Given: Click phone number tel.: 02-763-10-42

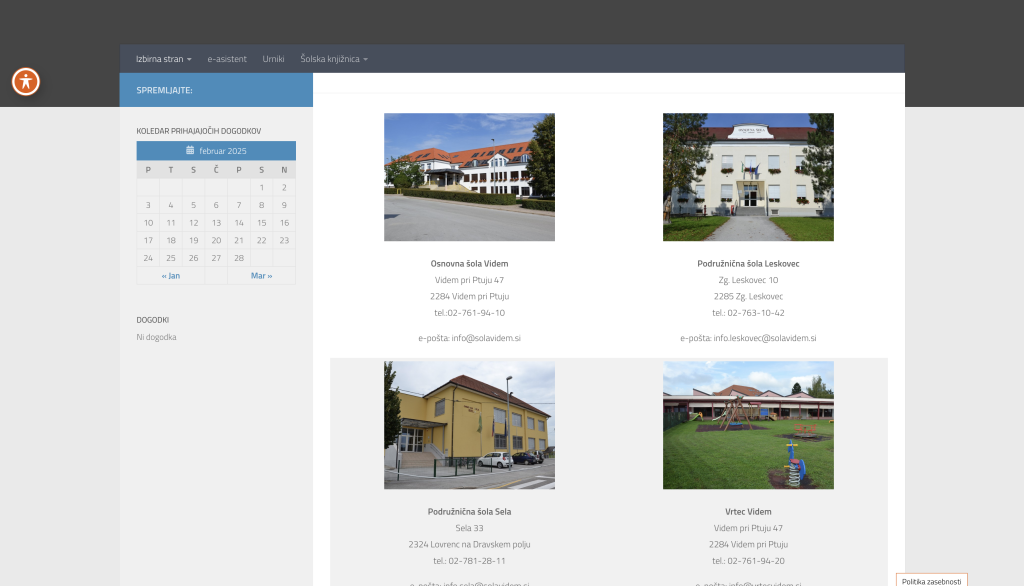Looking at the screenshot, I should coord(748,313).
